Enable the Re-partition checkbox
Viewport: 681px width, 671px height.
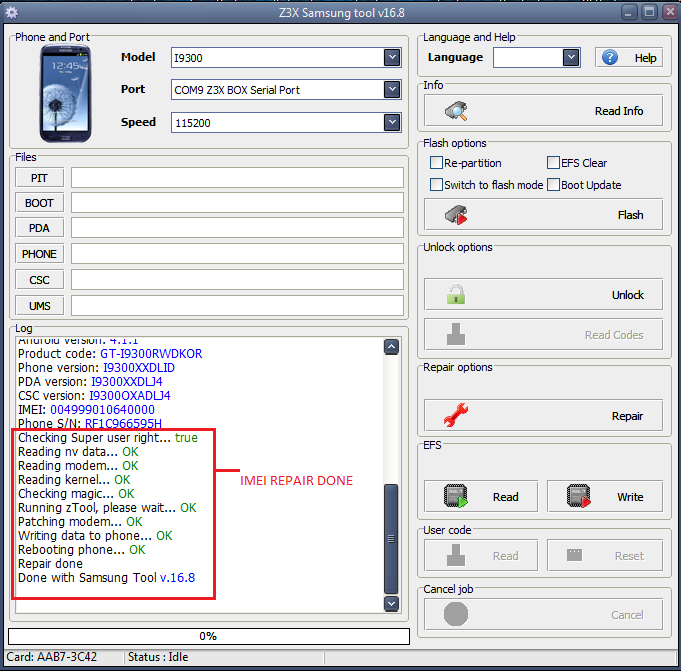pyautogui.click(x=436, y=162)
